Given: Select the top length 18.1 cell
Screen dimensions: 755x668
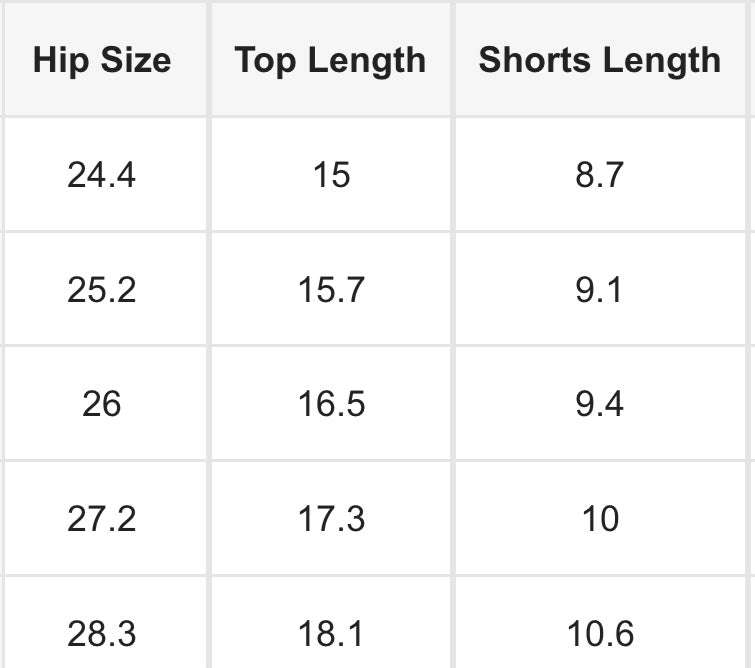Looking at the screenshot, I should point(331,633).
